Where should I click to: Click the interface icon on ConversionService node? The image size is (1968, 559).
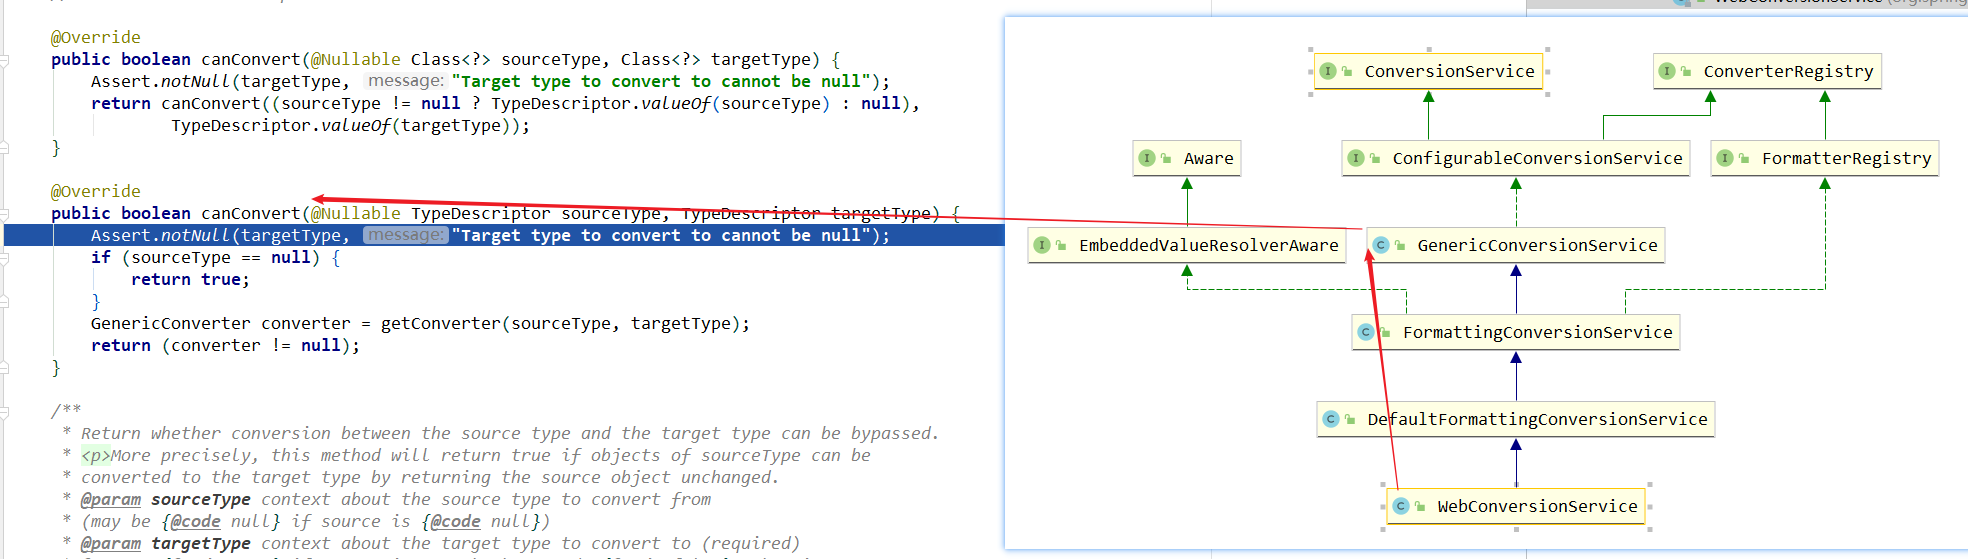tap(1328, 71)
